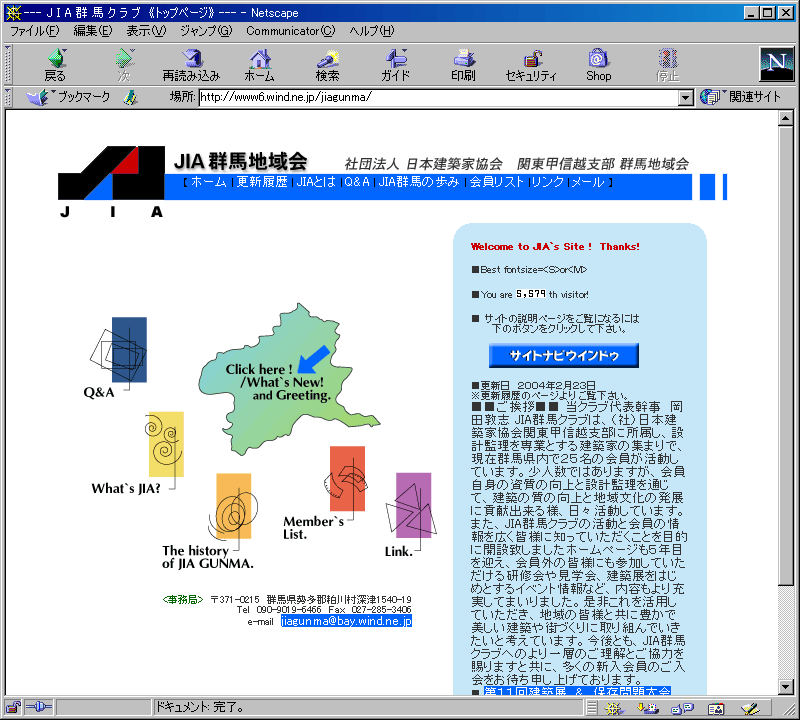800x720 pixels.
Task: Open Composer from the component bar
Action: tap(750, 708)
